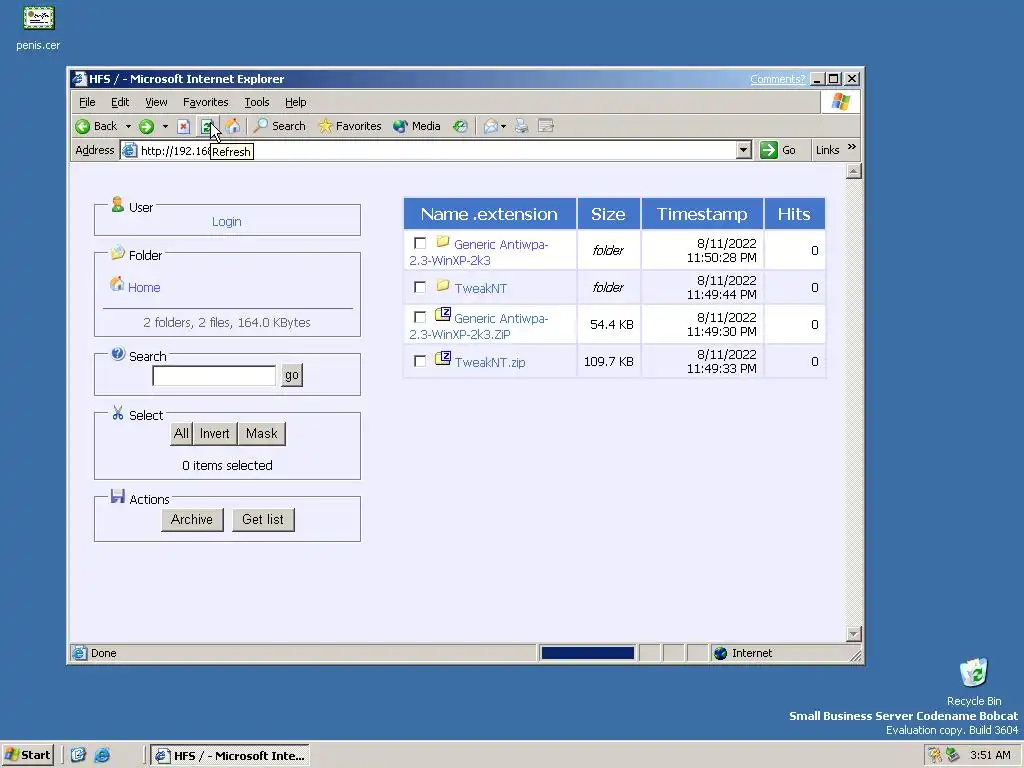The height and width of the screenshot is (768, 1024).
Task: Click the page icon in address bar
Action: [x=130, y=151]
